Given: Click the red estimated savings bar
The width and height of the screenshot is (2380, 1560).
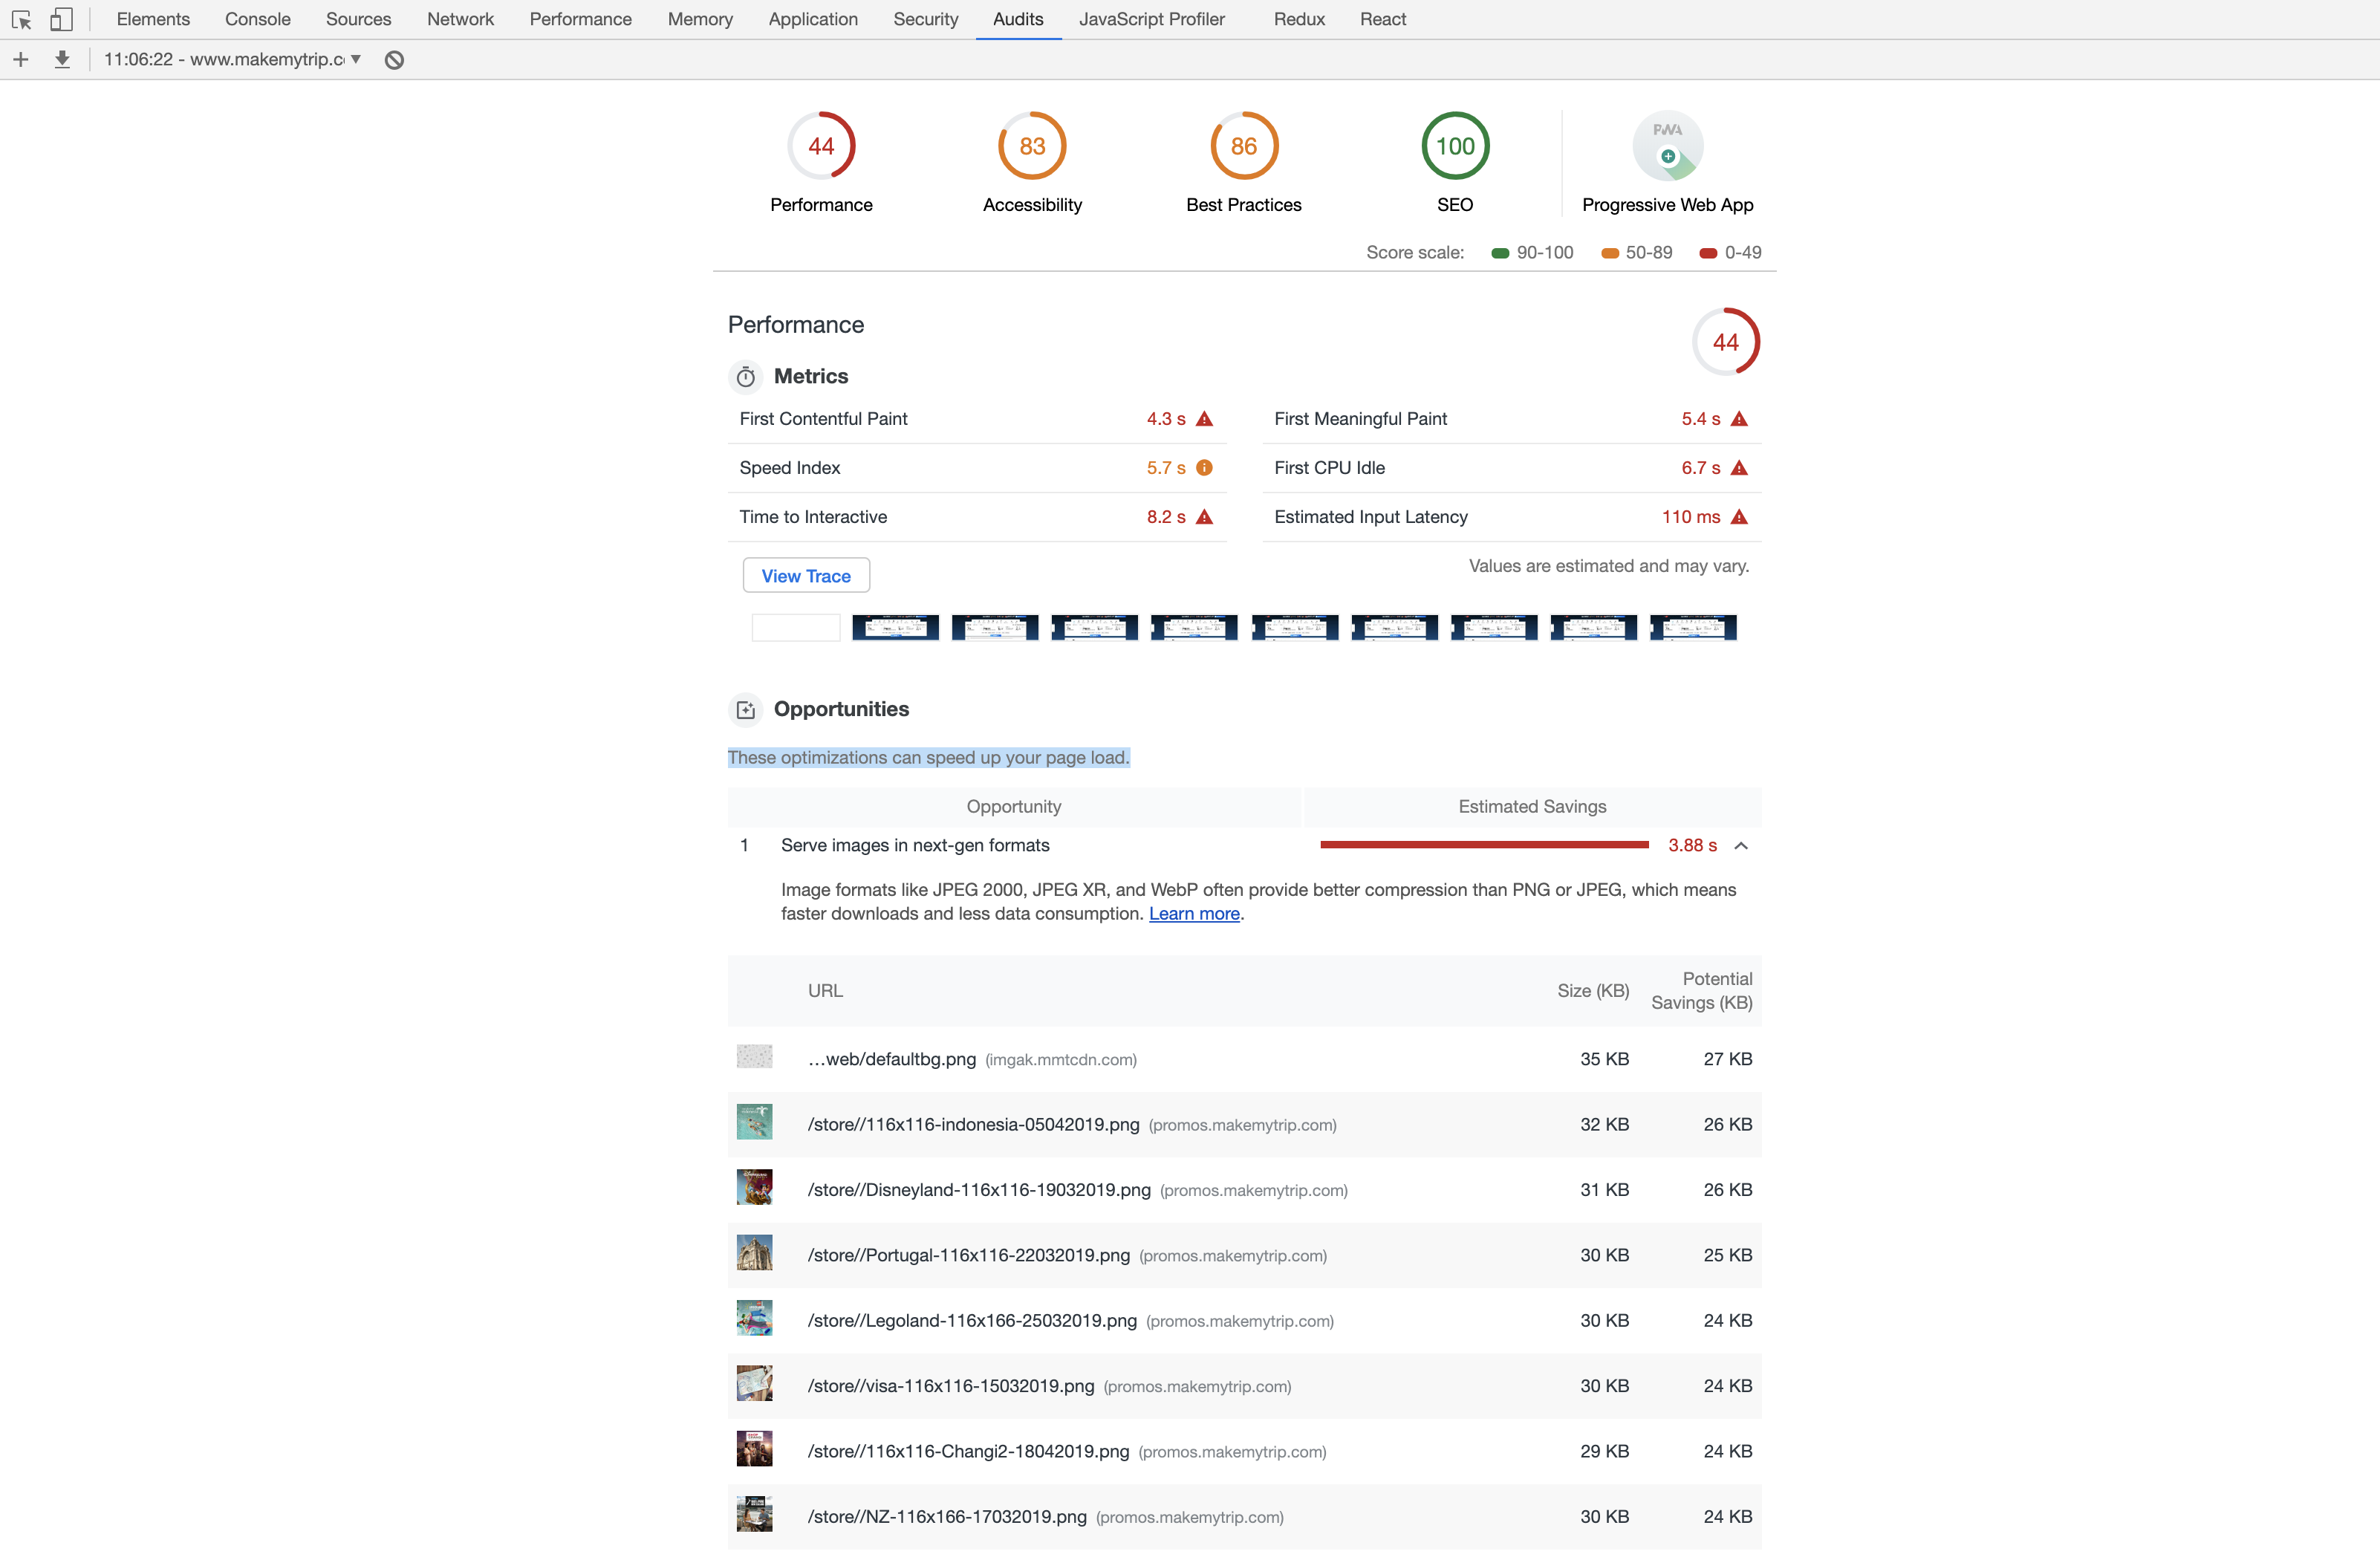Looking at the screenshot, I should click(1483, 845).
